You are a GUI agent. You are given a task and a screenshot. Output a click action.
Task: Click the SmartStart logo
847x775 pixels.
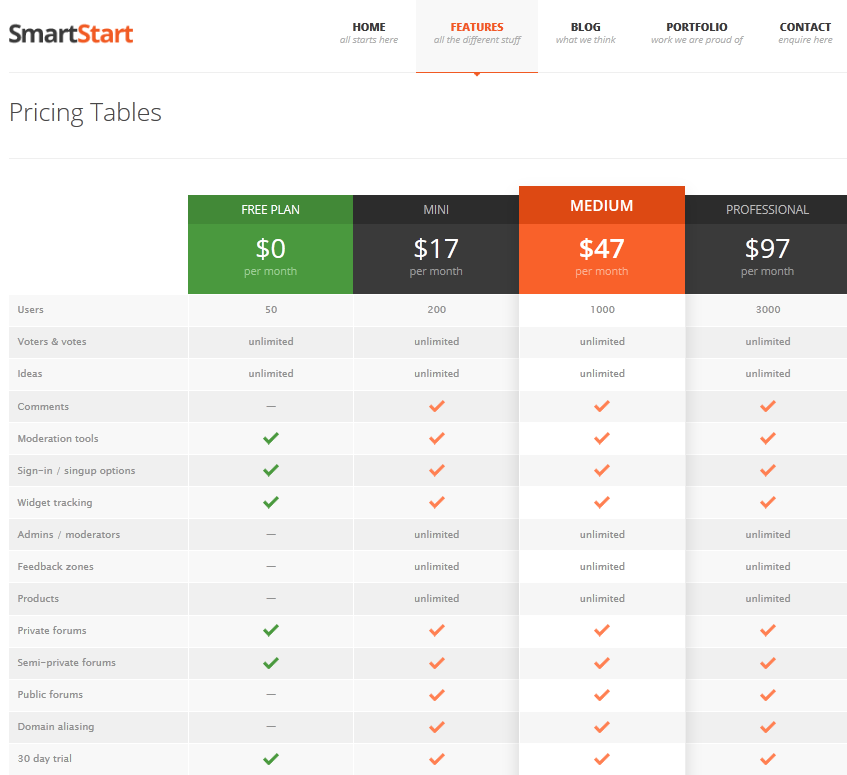tap(71, 34)
